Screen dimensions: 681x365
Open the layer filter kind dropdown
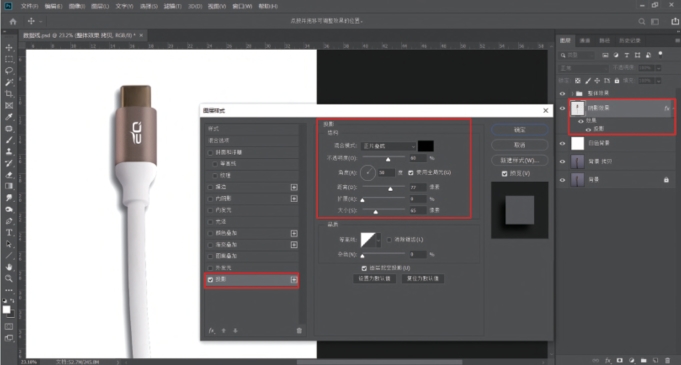576,55
